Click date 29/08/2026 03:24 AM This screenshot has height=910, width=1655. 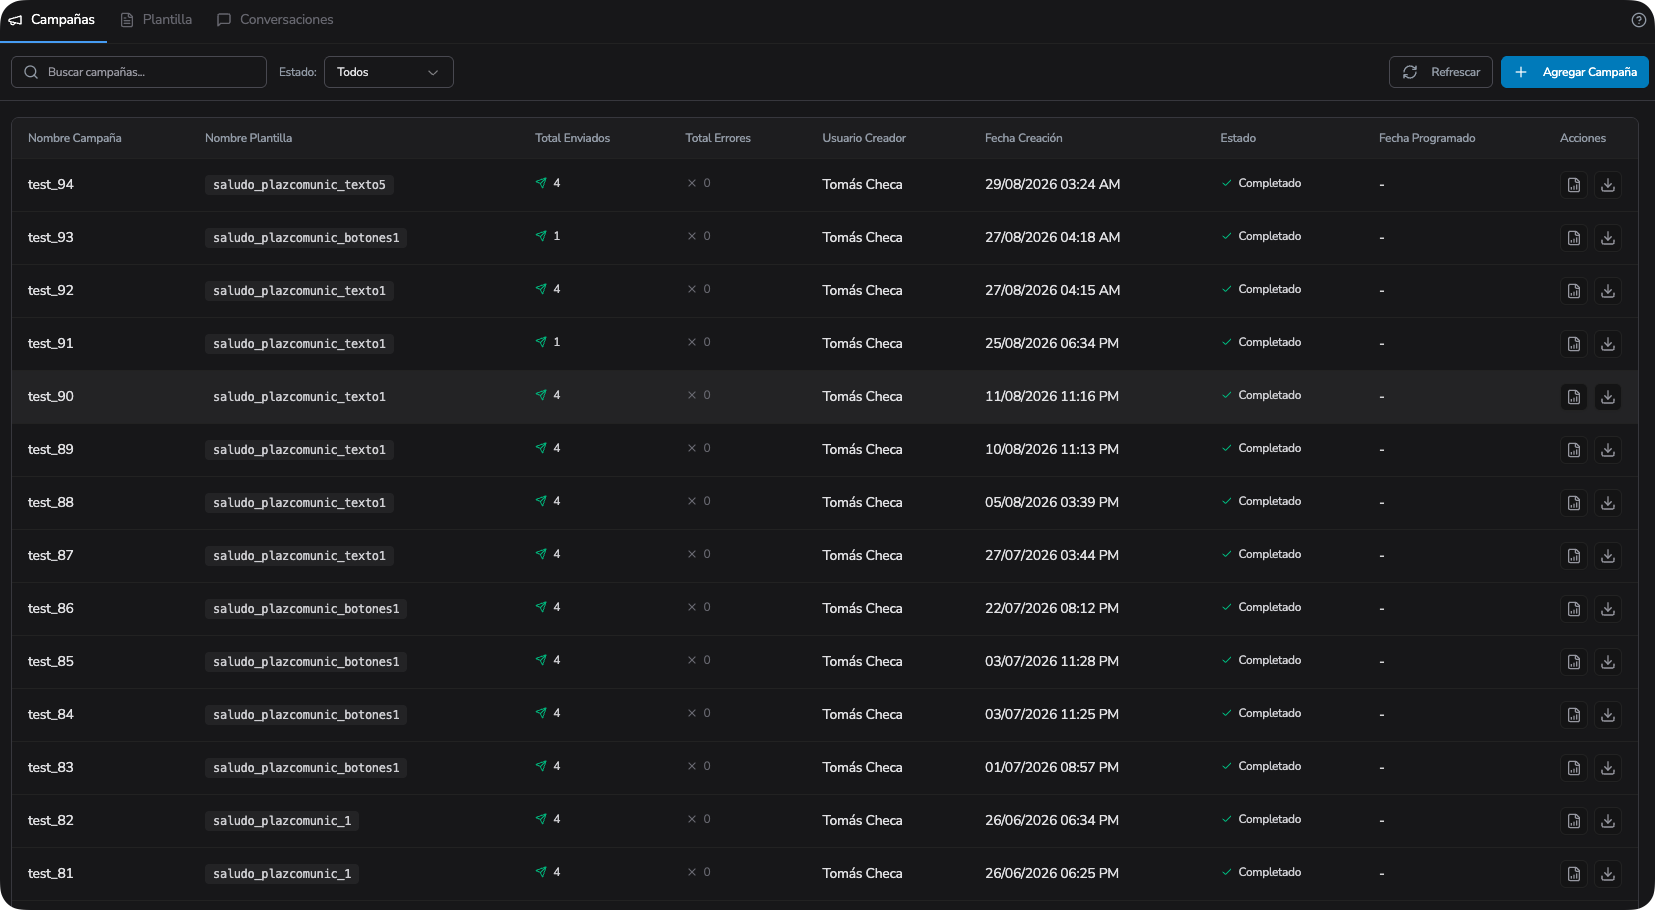point(1052,184)
